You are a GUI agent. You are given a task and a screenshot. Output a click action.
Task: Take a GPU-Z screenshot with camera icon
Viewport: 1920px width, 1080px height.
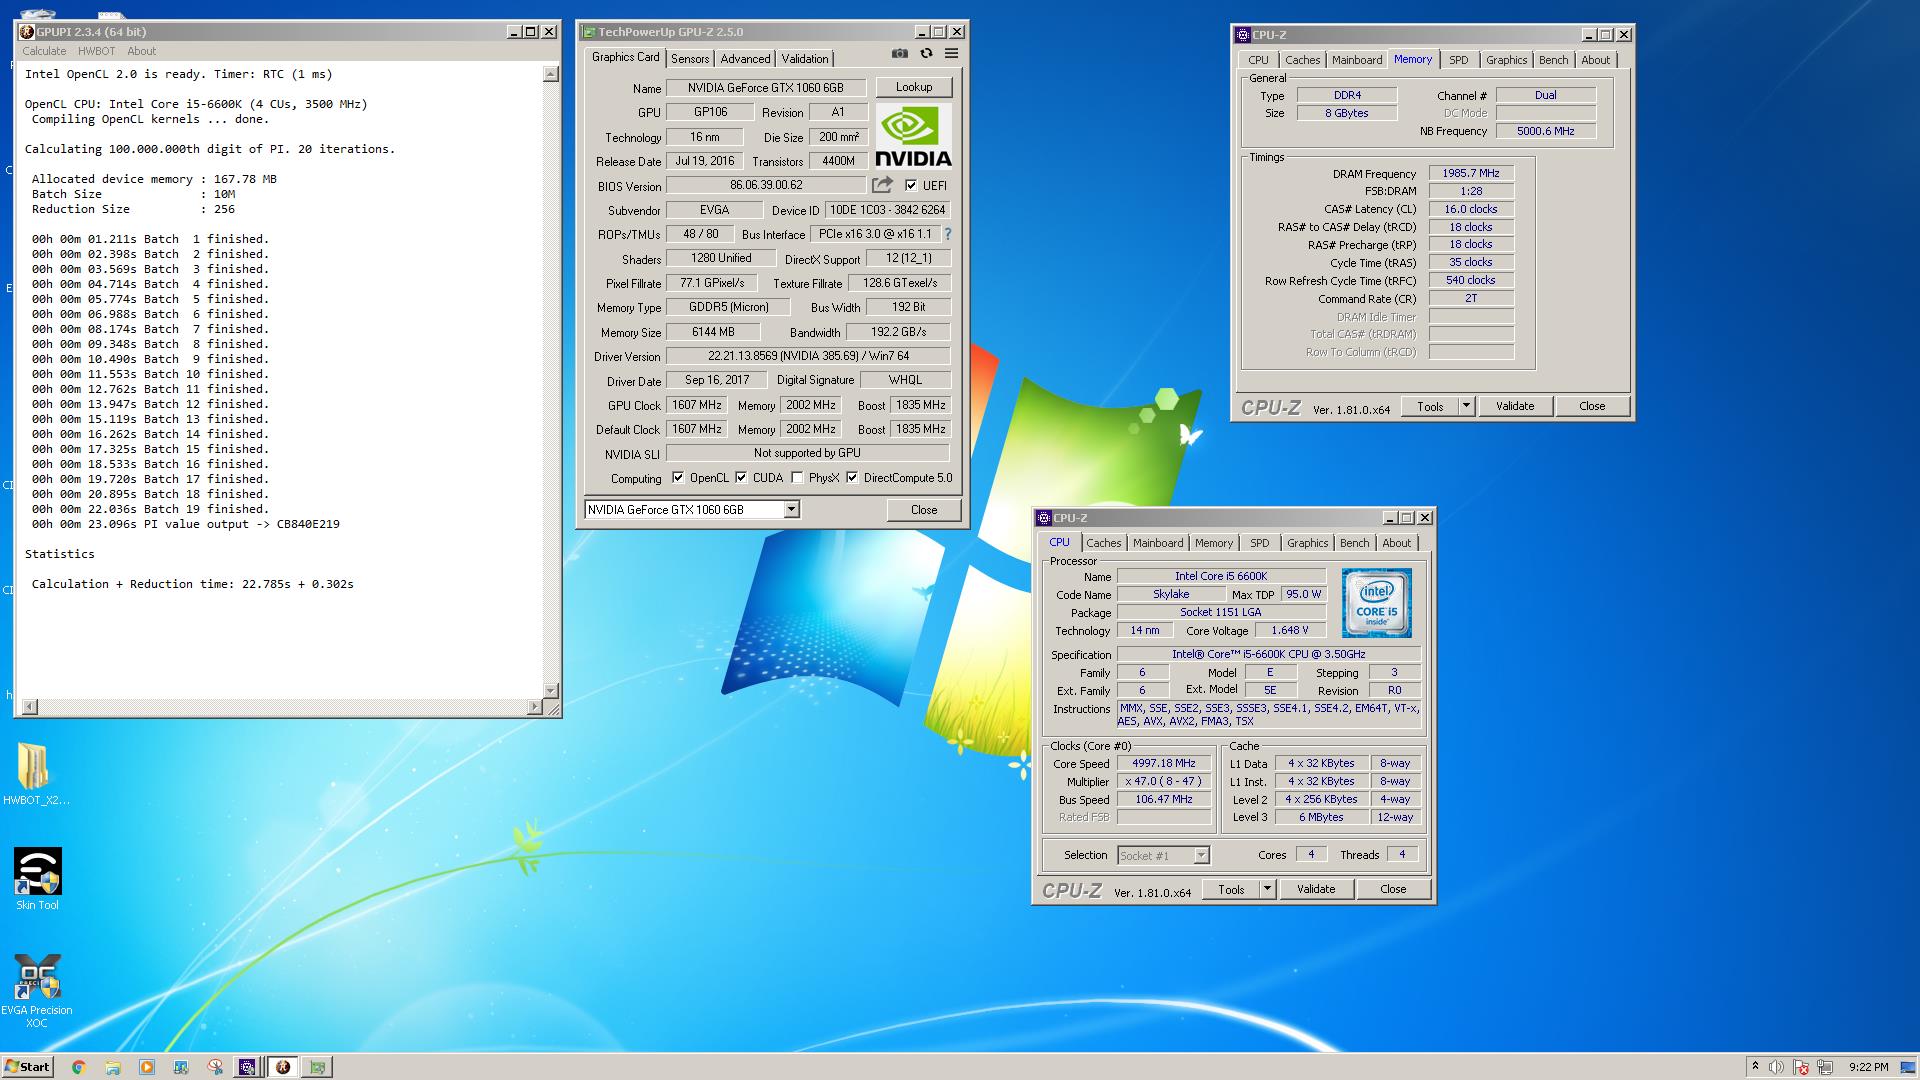coord(900,54)
